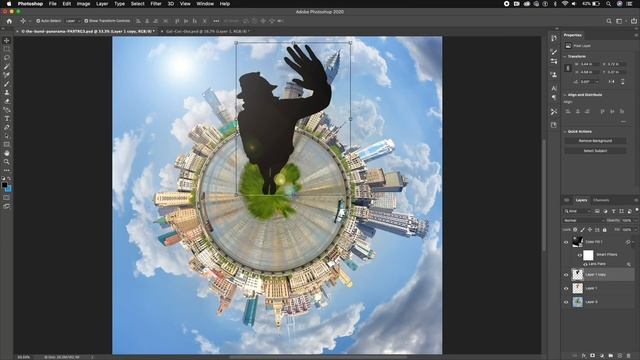Collapse the Transform section
This screenshot has width=640, height=360.
point(565,56)
